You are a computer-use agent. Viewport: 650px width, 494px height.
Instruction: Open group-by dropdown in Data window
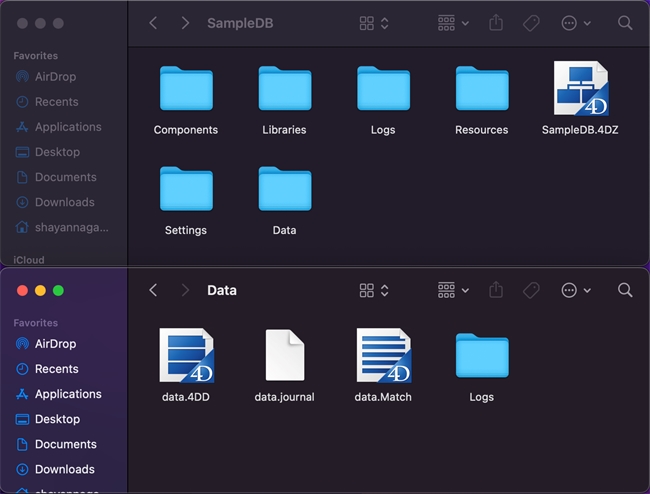[453, 290]
